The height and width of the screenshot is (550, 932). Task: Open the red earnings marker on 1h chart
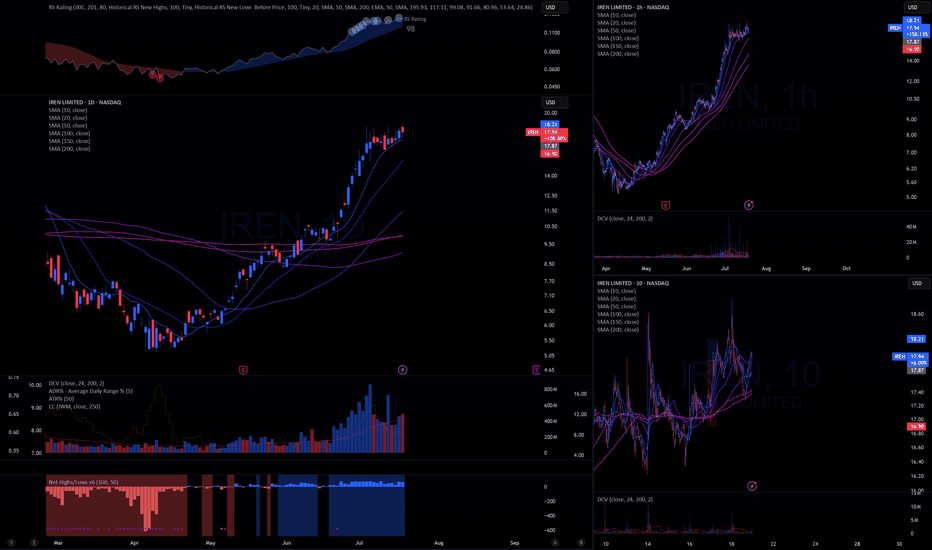(666, 205)
